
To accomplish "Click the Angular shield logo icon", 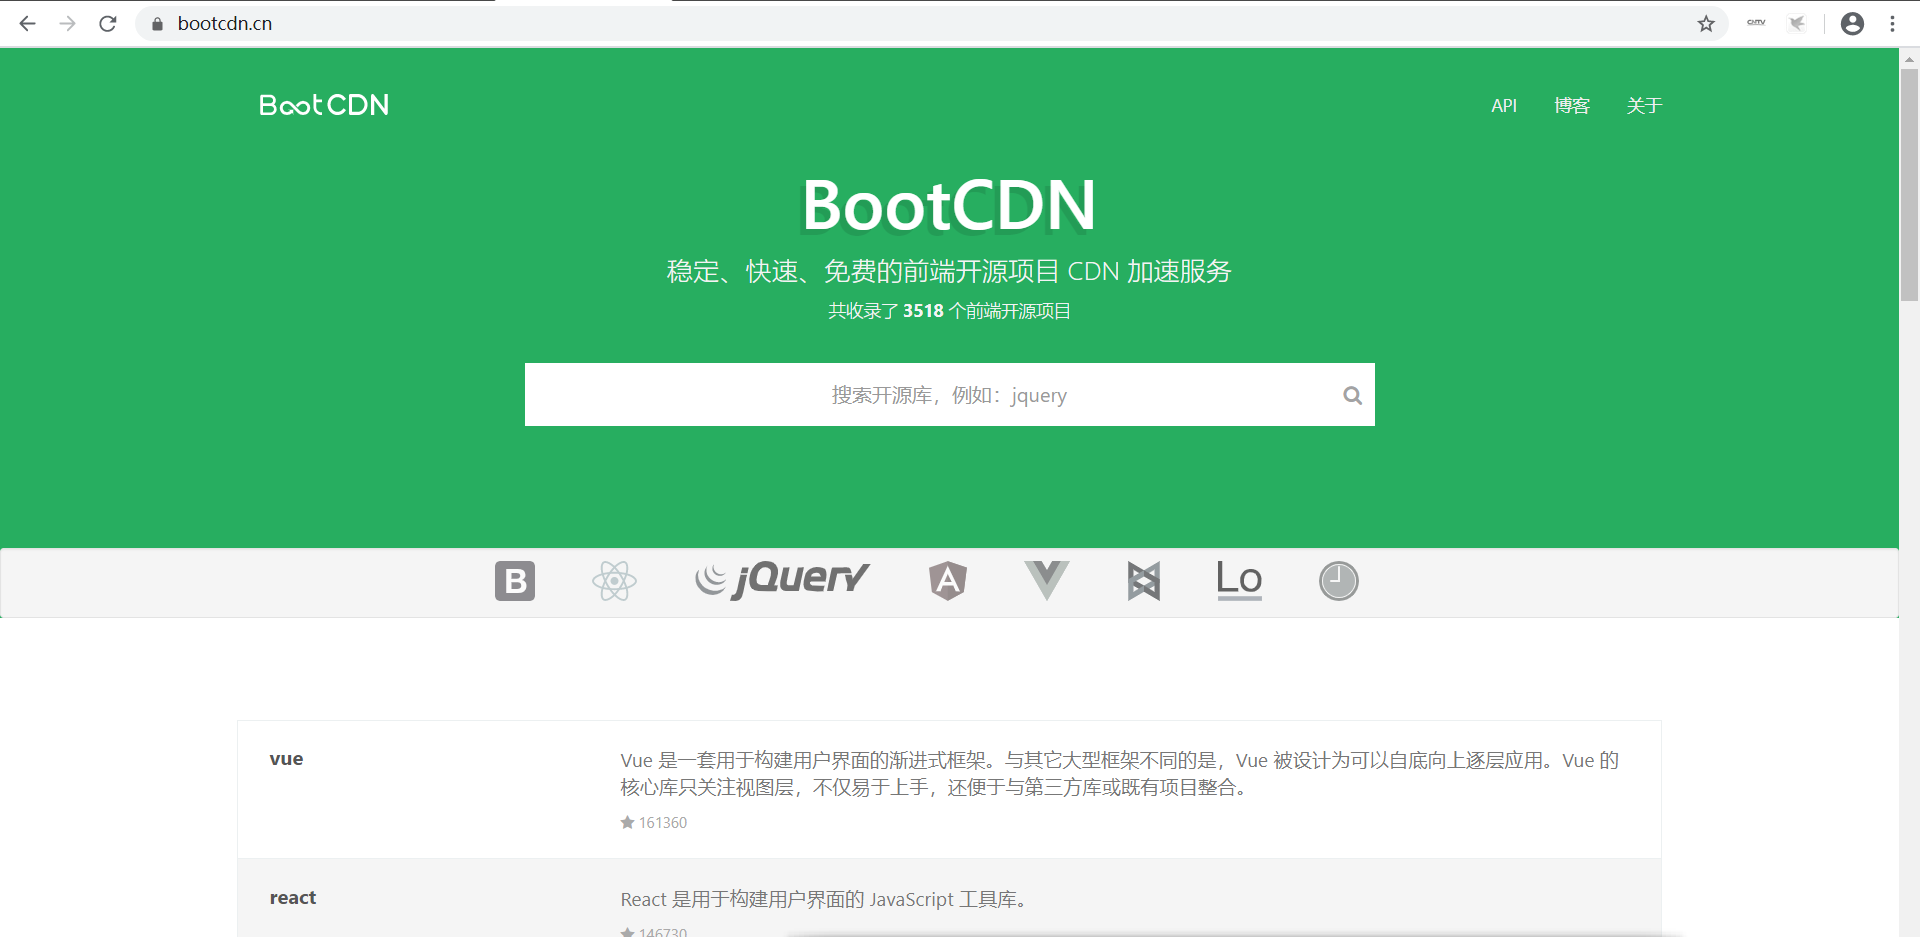I will click(947, 580).
